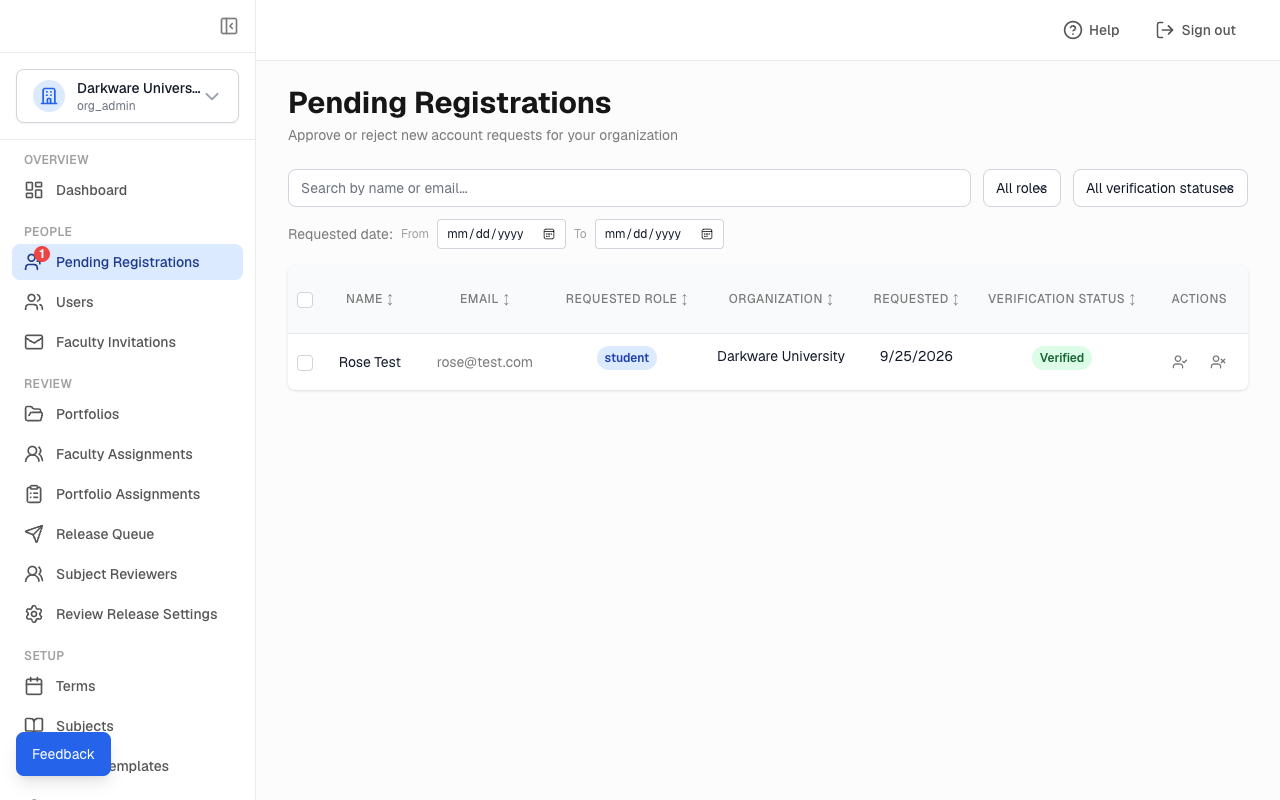Click the To requested date field
The width and height of the screenshot is (1280, 800).
[659, 234]
